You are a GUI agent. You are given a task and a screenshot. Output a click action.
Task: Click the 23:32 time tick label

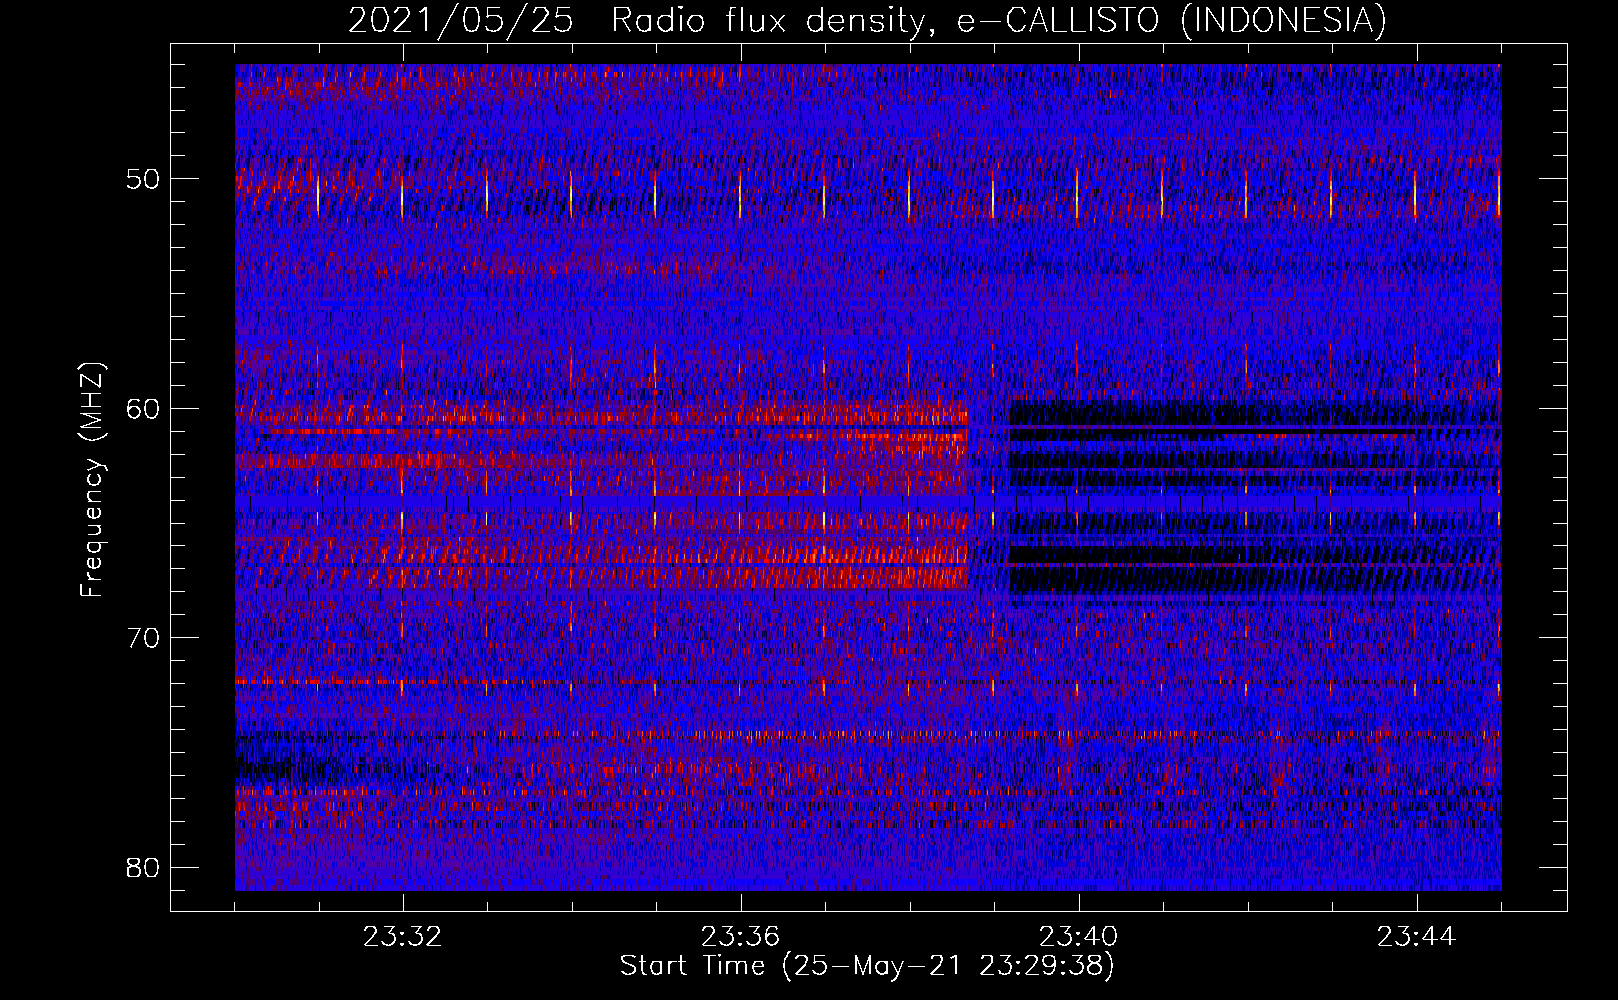(x=402, y=937)
